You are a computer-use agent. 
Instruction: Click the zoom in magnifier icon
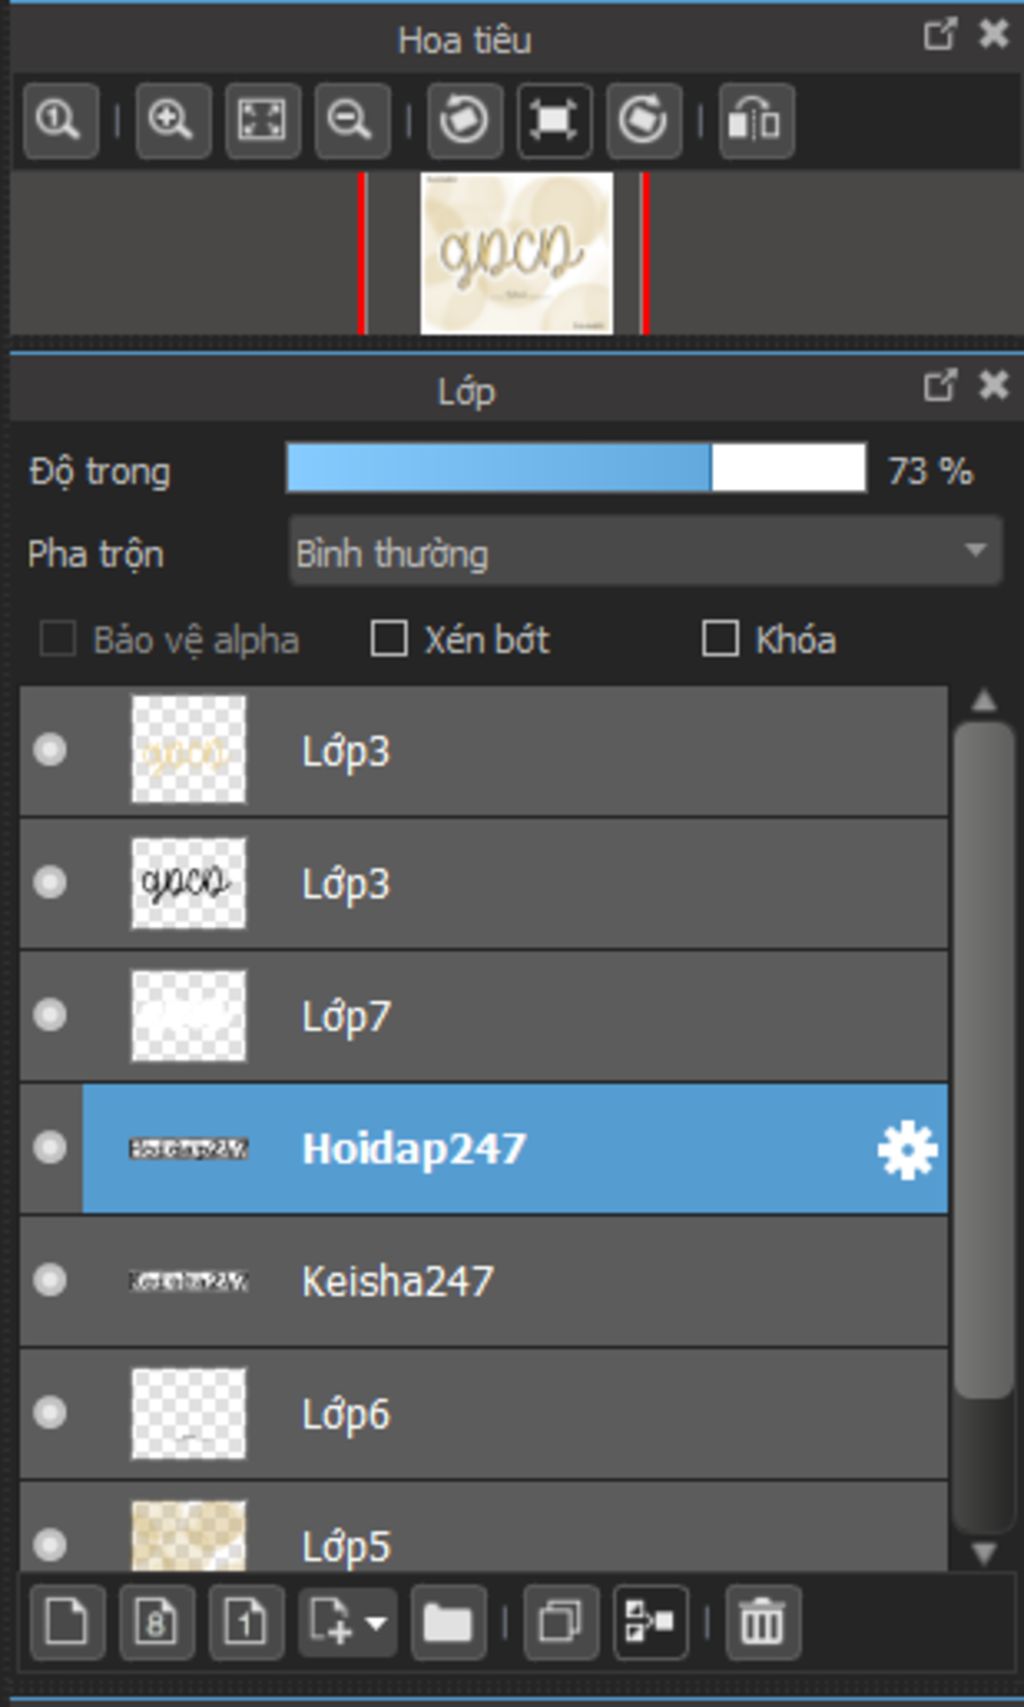(172, 121)
